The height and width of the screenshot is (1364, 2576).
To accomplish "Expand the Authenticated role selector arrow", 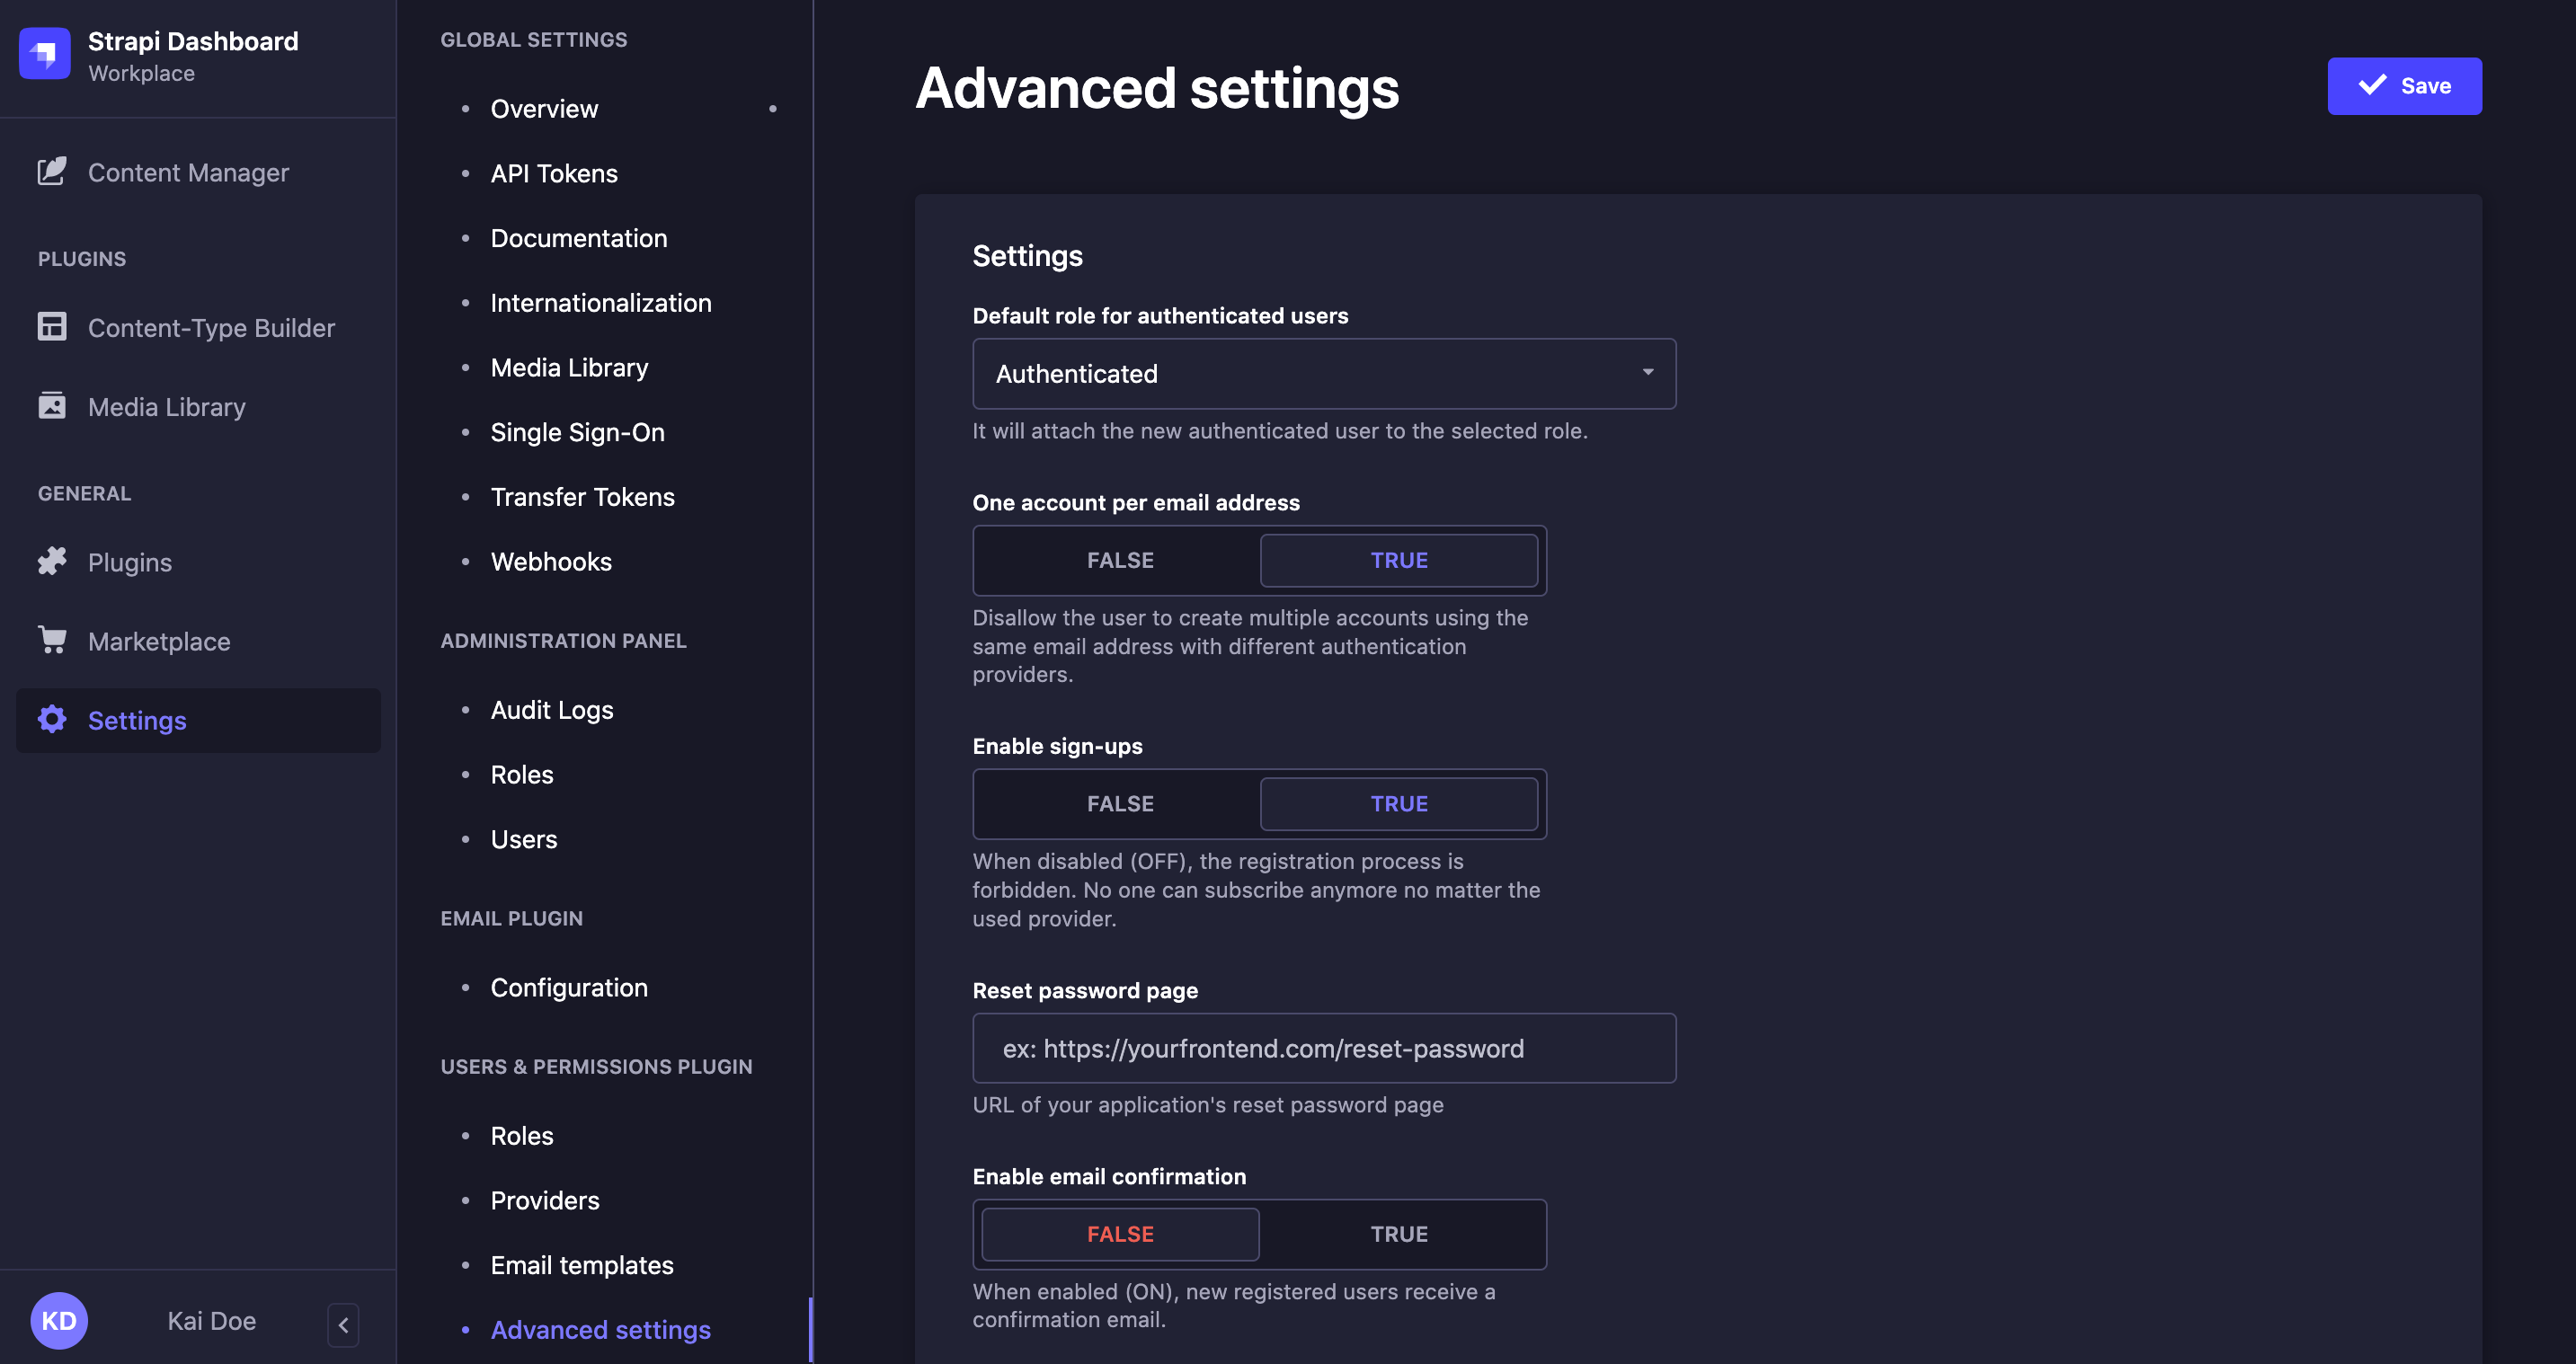I will pos(1647,373).
